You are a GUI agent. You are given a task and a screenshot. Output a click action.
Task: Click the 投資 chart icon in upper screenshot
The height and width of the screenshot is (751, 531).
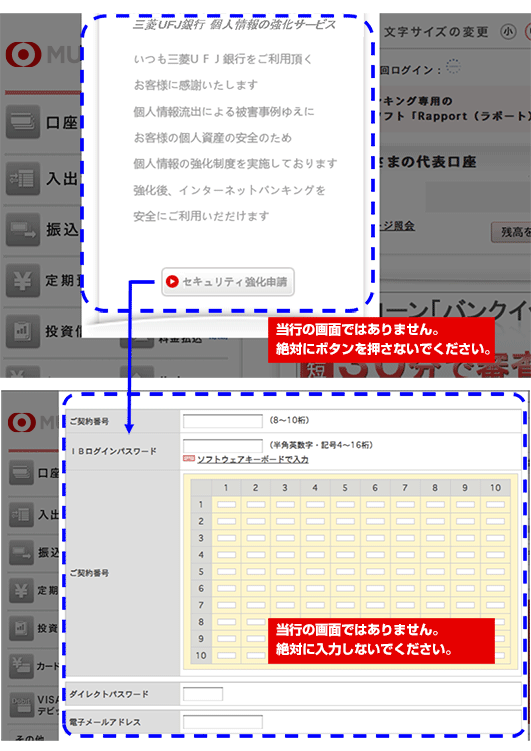click(x=23, y=330)
